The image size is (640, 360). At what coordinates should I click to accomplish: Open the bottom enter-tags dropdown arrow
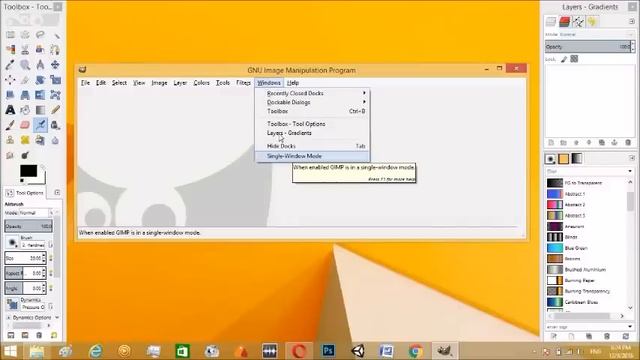(x=630, y=327)
